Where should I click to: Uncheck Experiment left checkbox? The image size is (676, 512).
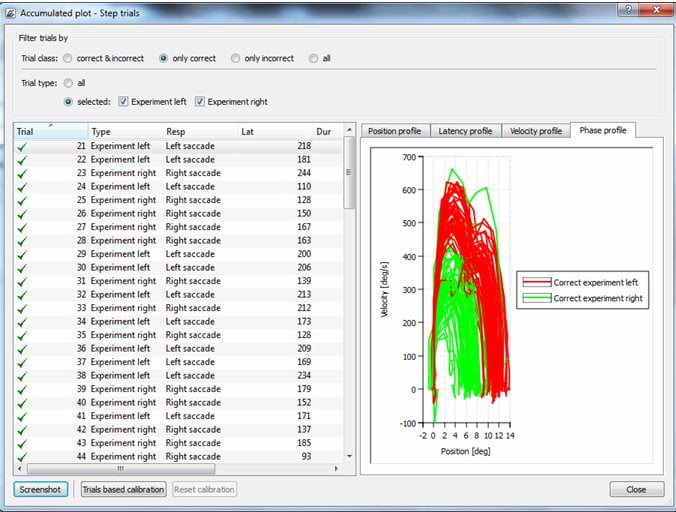(x=123, y=102)
